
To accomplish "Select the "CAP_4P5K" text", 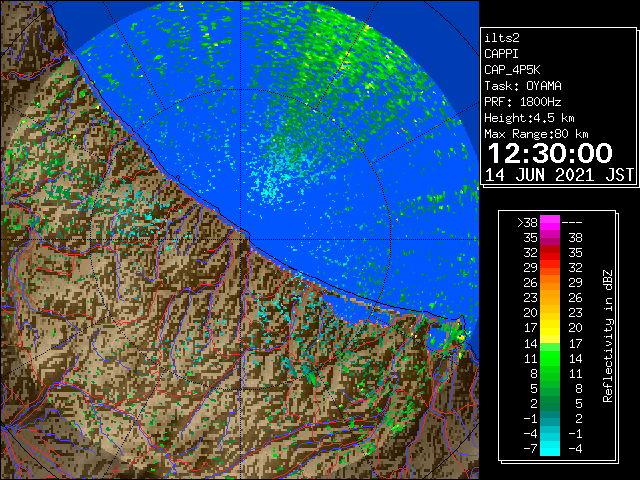I will click(x=512, y=70).
